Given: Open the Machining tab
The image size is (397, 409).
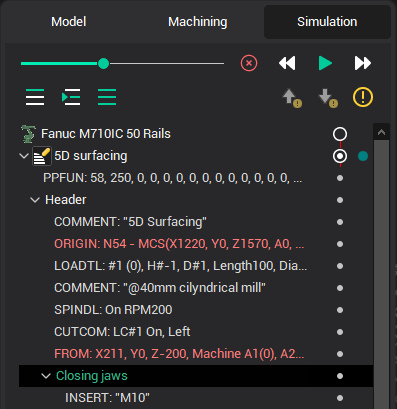Looking at the screenshot, I should (198, 22).
